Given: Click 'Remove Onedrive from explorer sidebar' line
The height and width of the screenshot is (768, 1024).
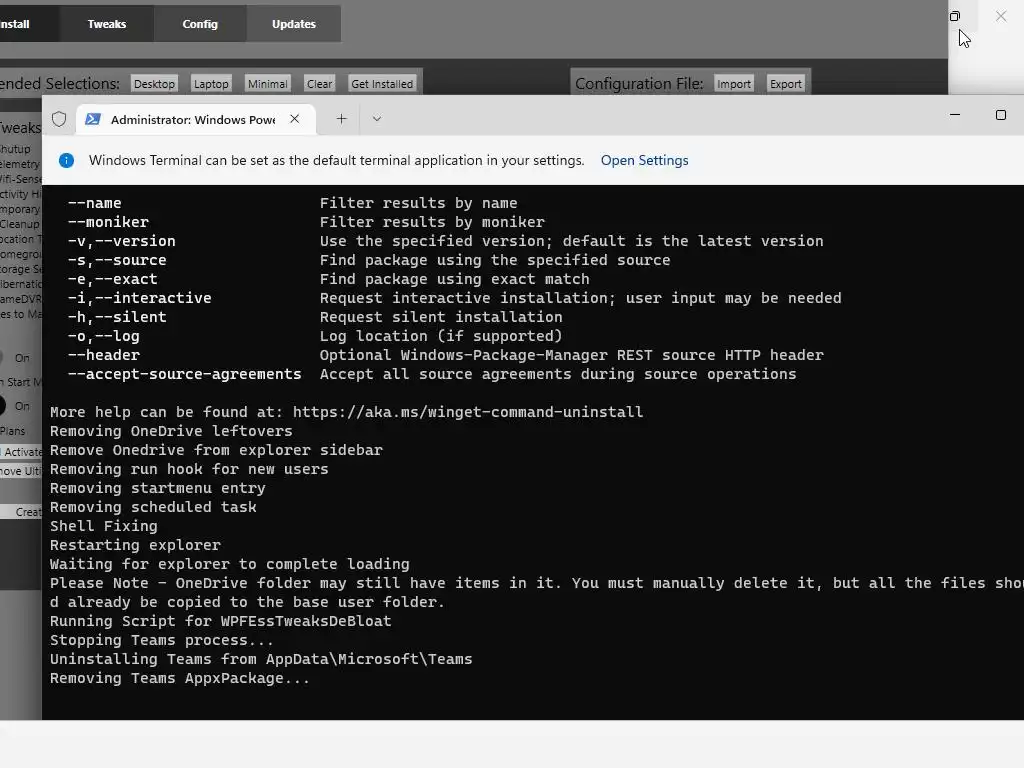Looking at the screenshot, I should (x=216, y=450).
